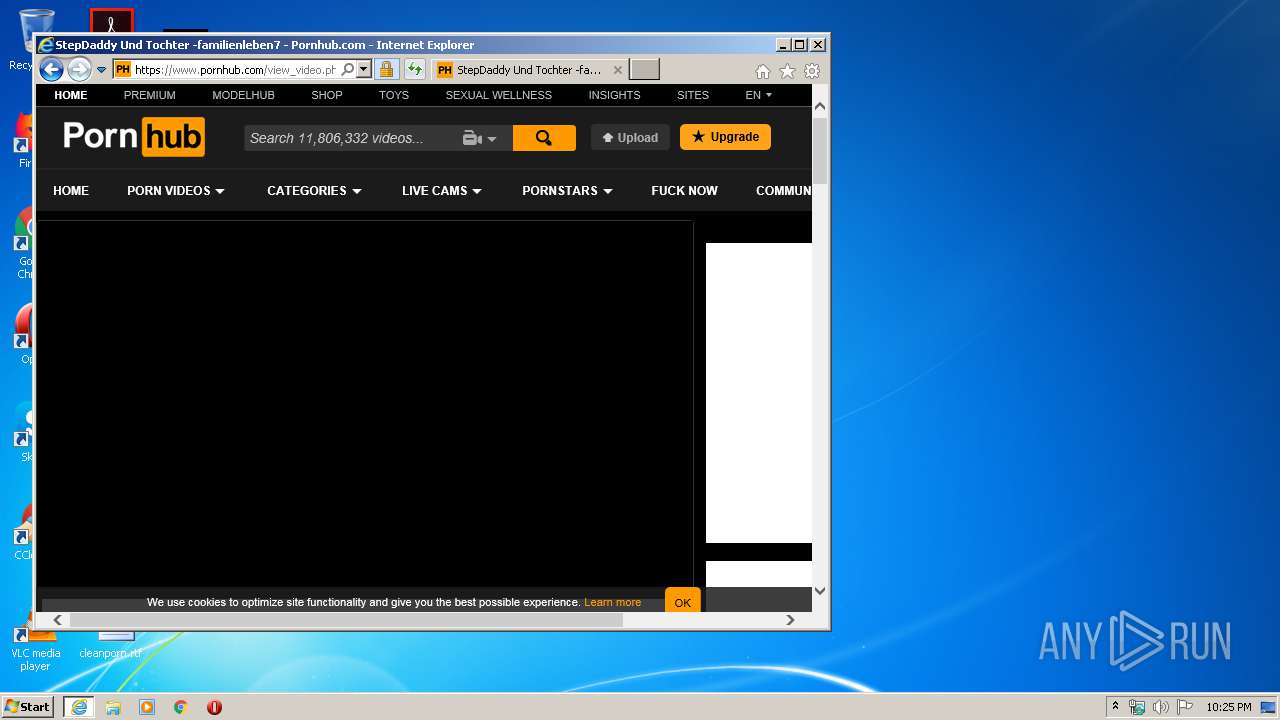The image size is (1280, 720).
Task: Click the site logo
Action: coord(134,137)
